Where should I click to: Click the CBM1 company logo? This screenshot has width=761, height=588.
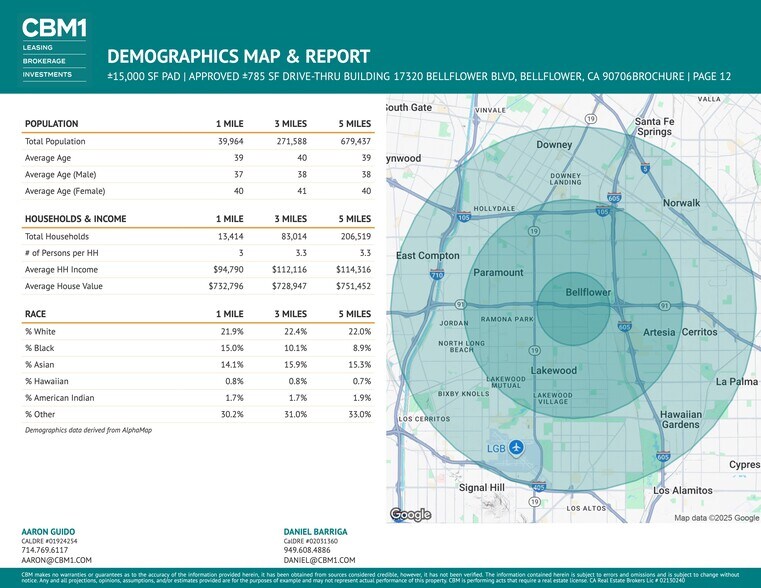(54, 27)
